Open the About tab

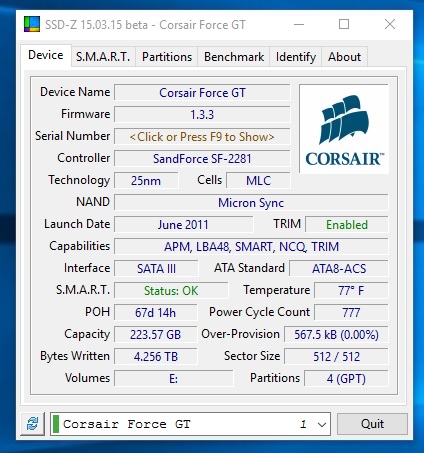click(x=344, y=57)
